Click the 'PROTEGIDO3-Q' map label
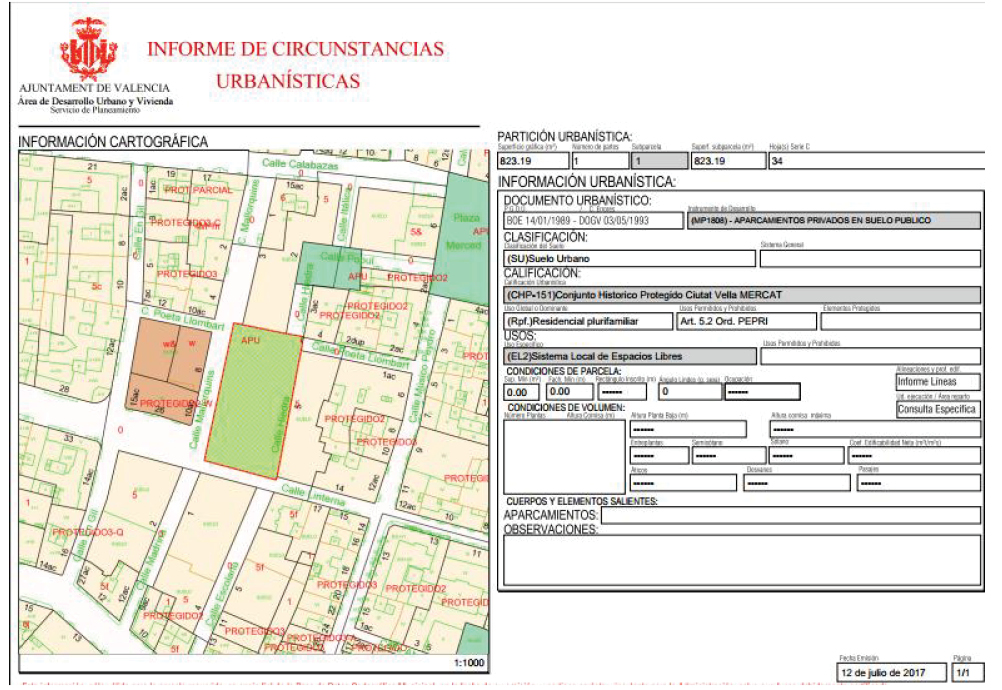The image size is (1002, 690). click(88, 532)
